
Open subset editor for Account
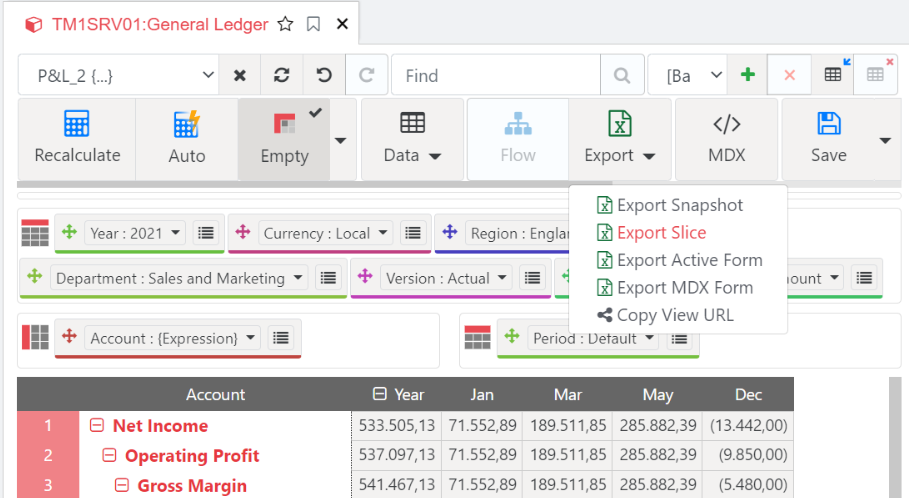281,338
